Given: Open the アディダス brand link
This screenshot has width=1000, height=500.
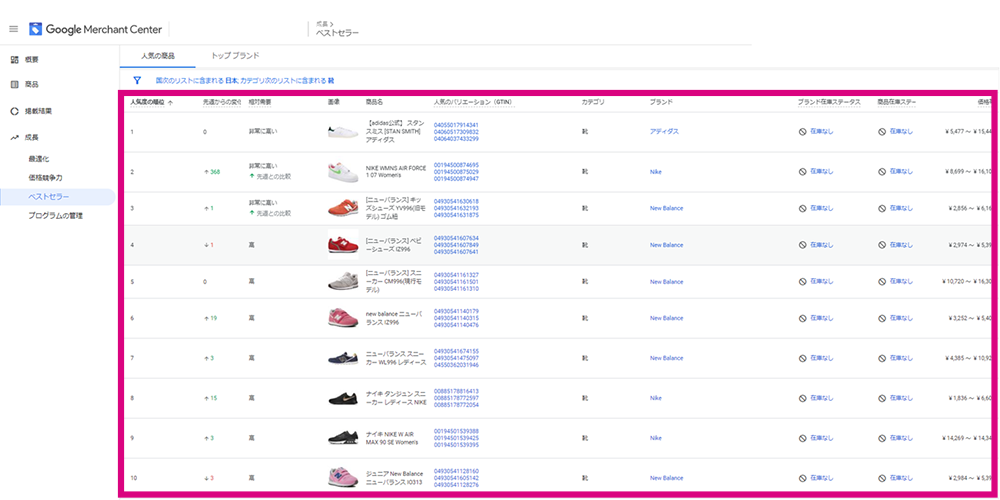Looking at the screenshot, I should (664, 131).
